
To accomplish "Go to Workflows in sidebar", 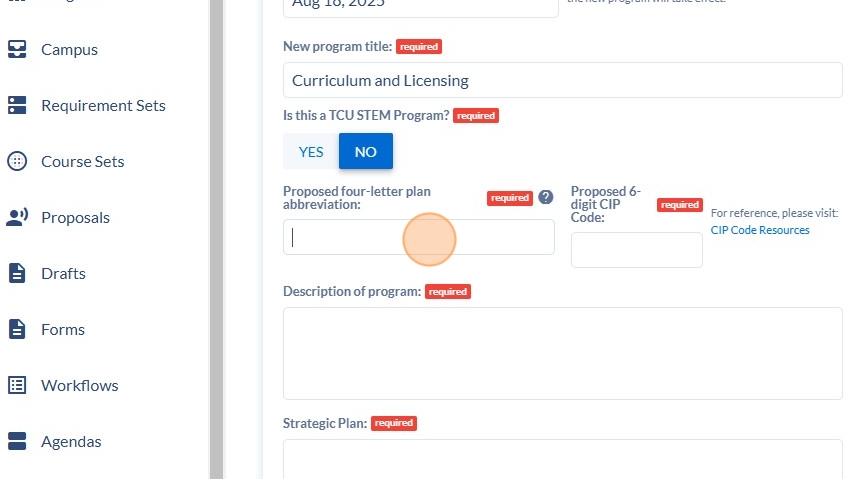I will tap(80, 386).
